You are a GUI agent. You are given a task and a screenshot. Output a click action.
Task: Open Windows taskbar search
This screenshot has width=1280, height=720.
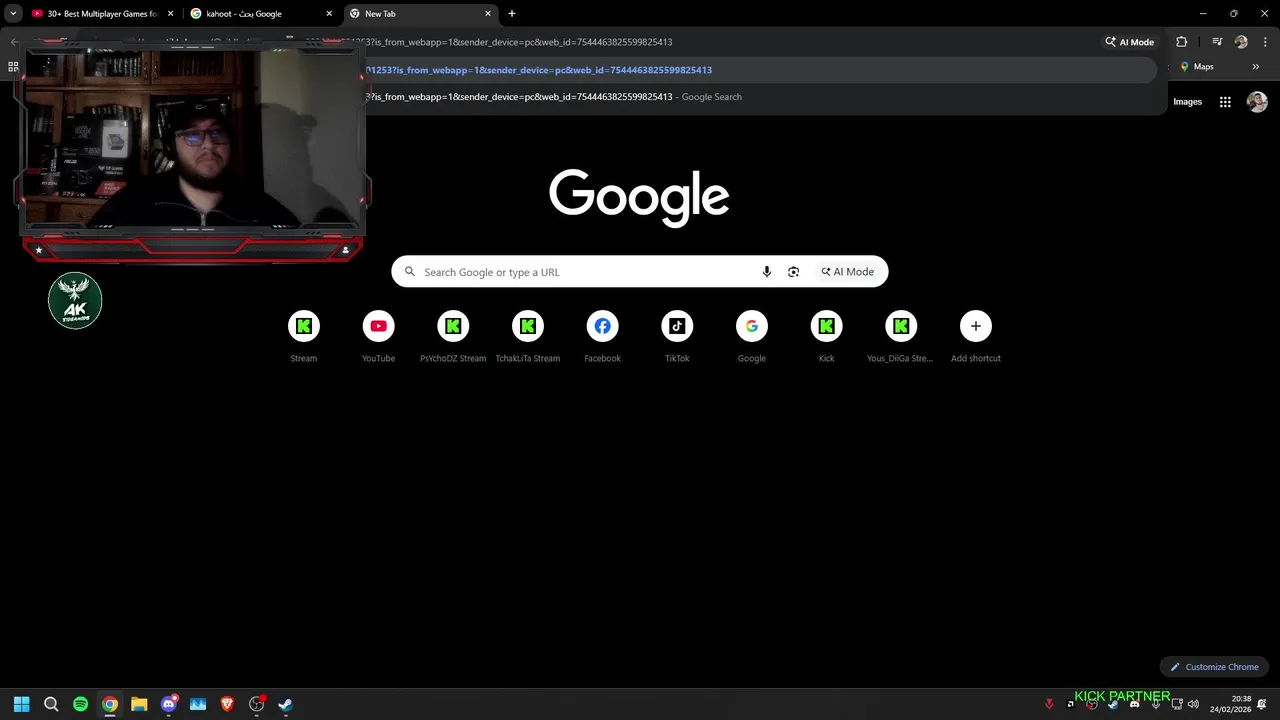51,704
